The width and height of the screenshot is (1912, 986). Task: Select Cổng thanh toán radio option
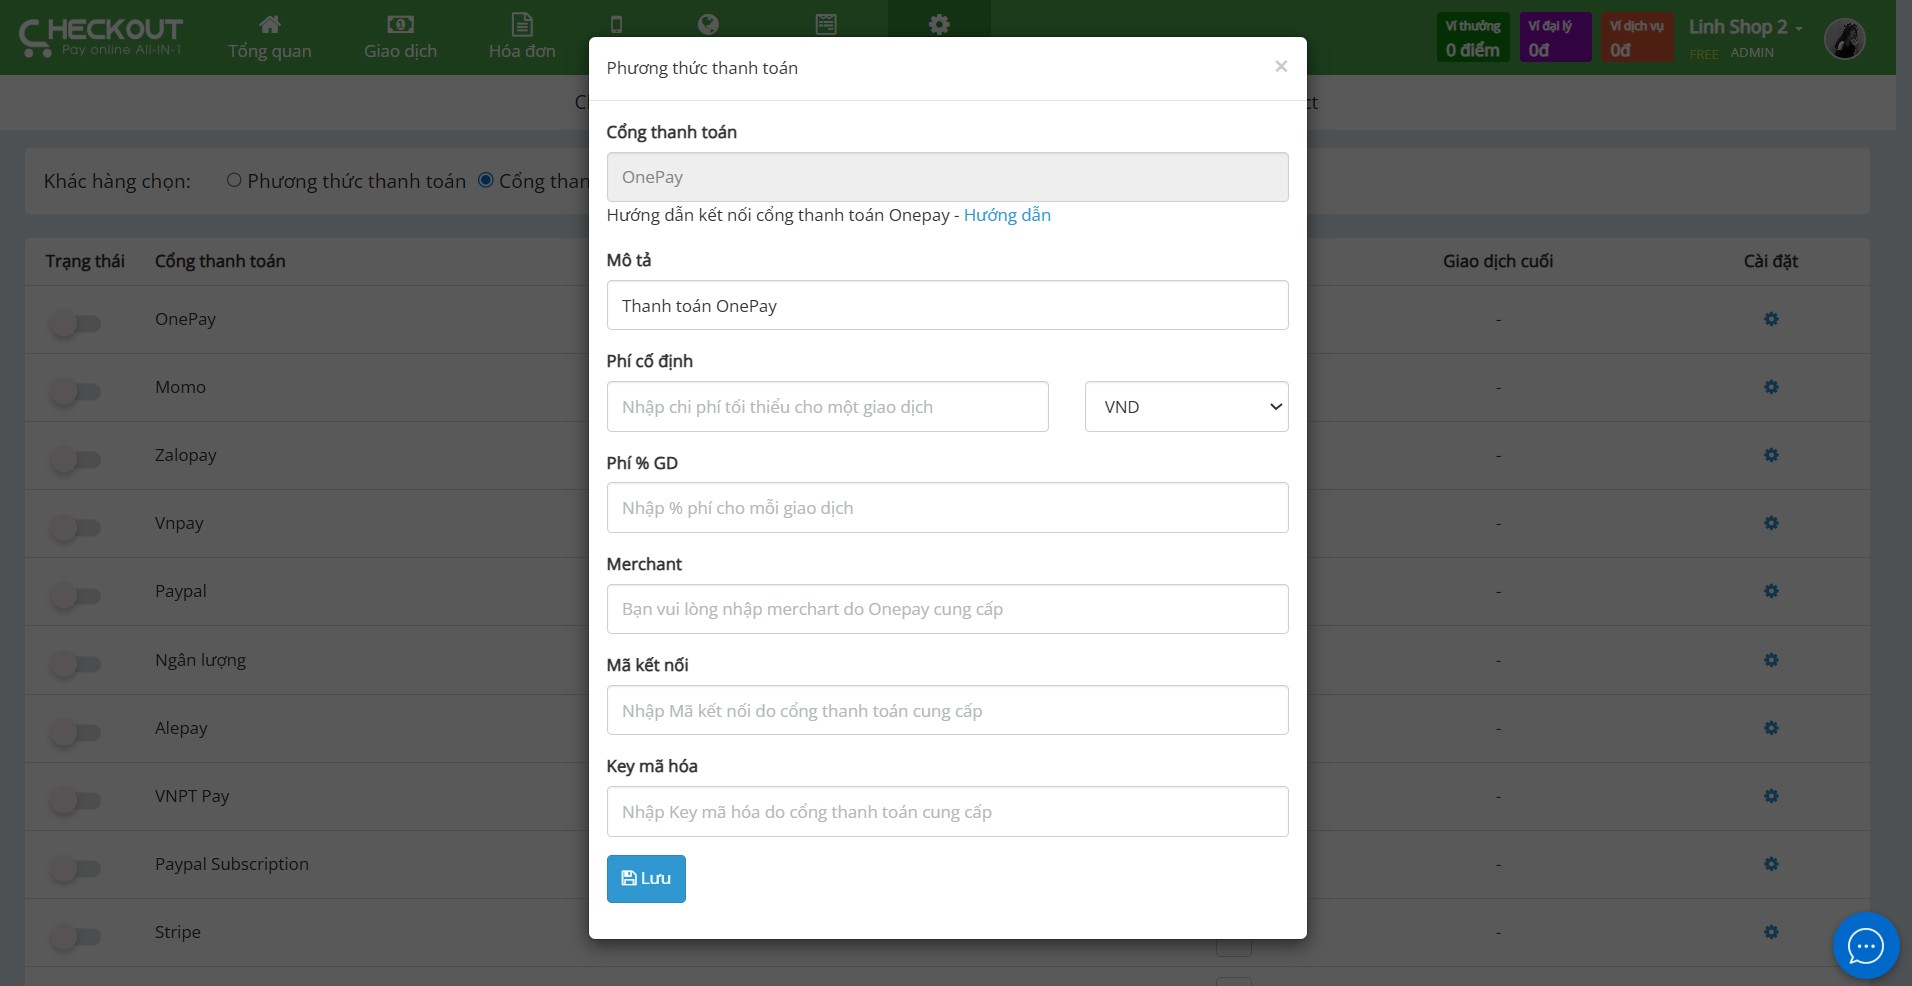click(486, 180)
